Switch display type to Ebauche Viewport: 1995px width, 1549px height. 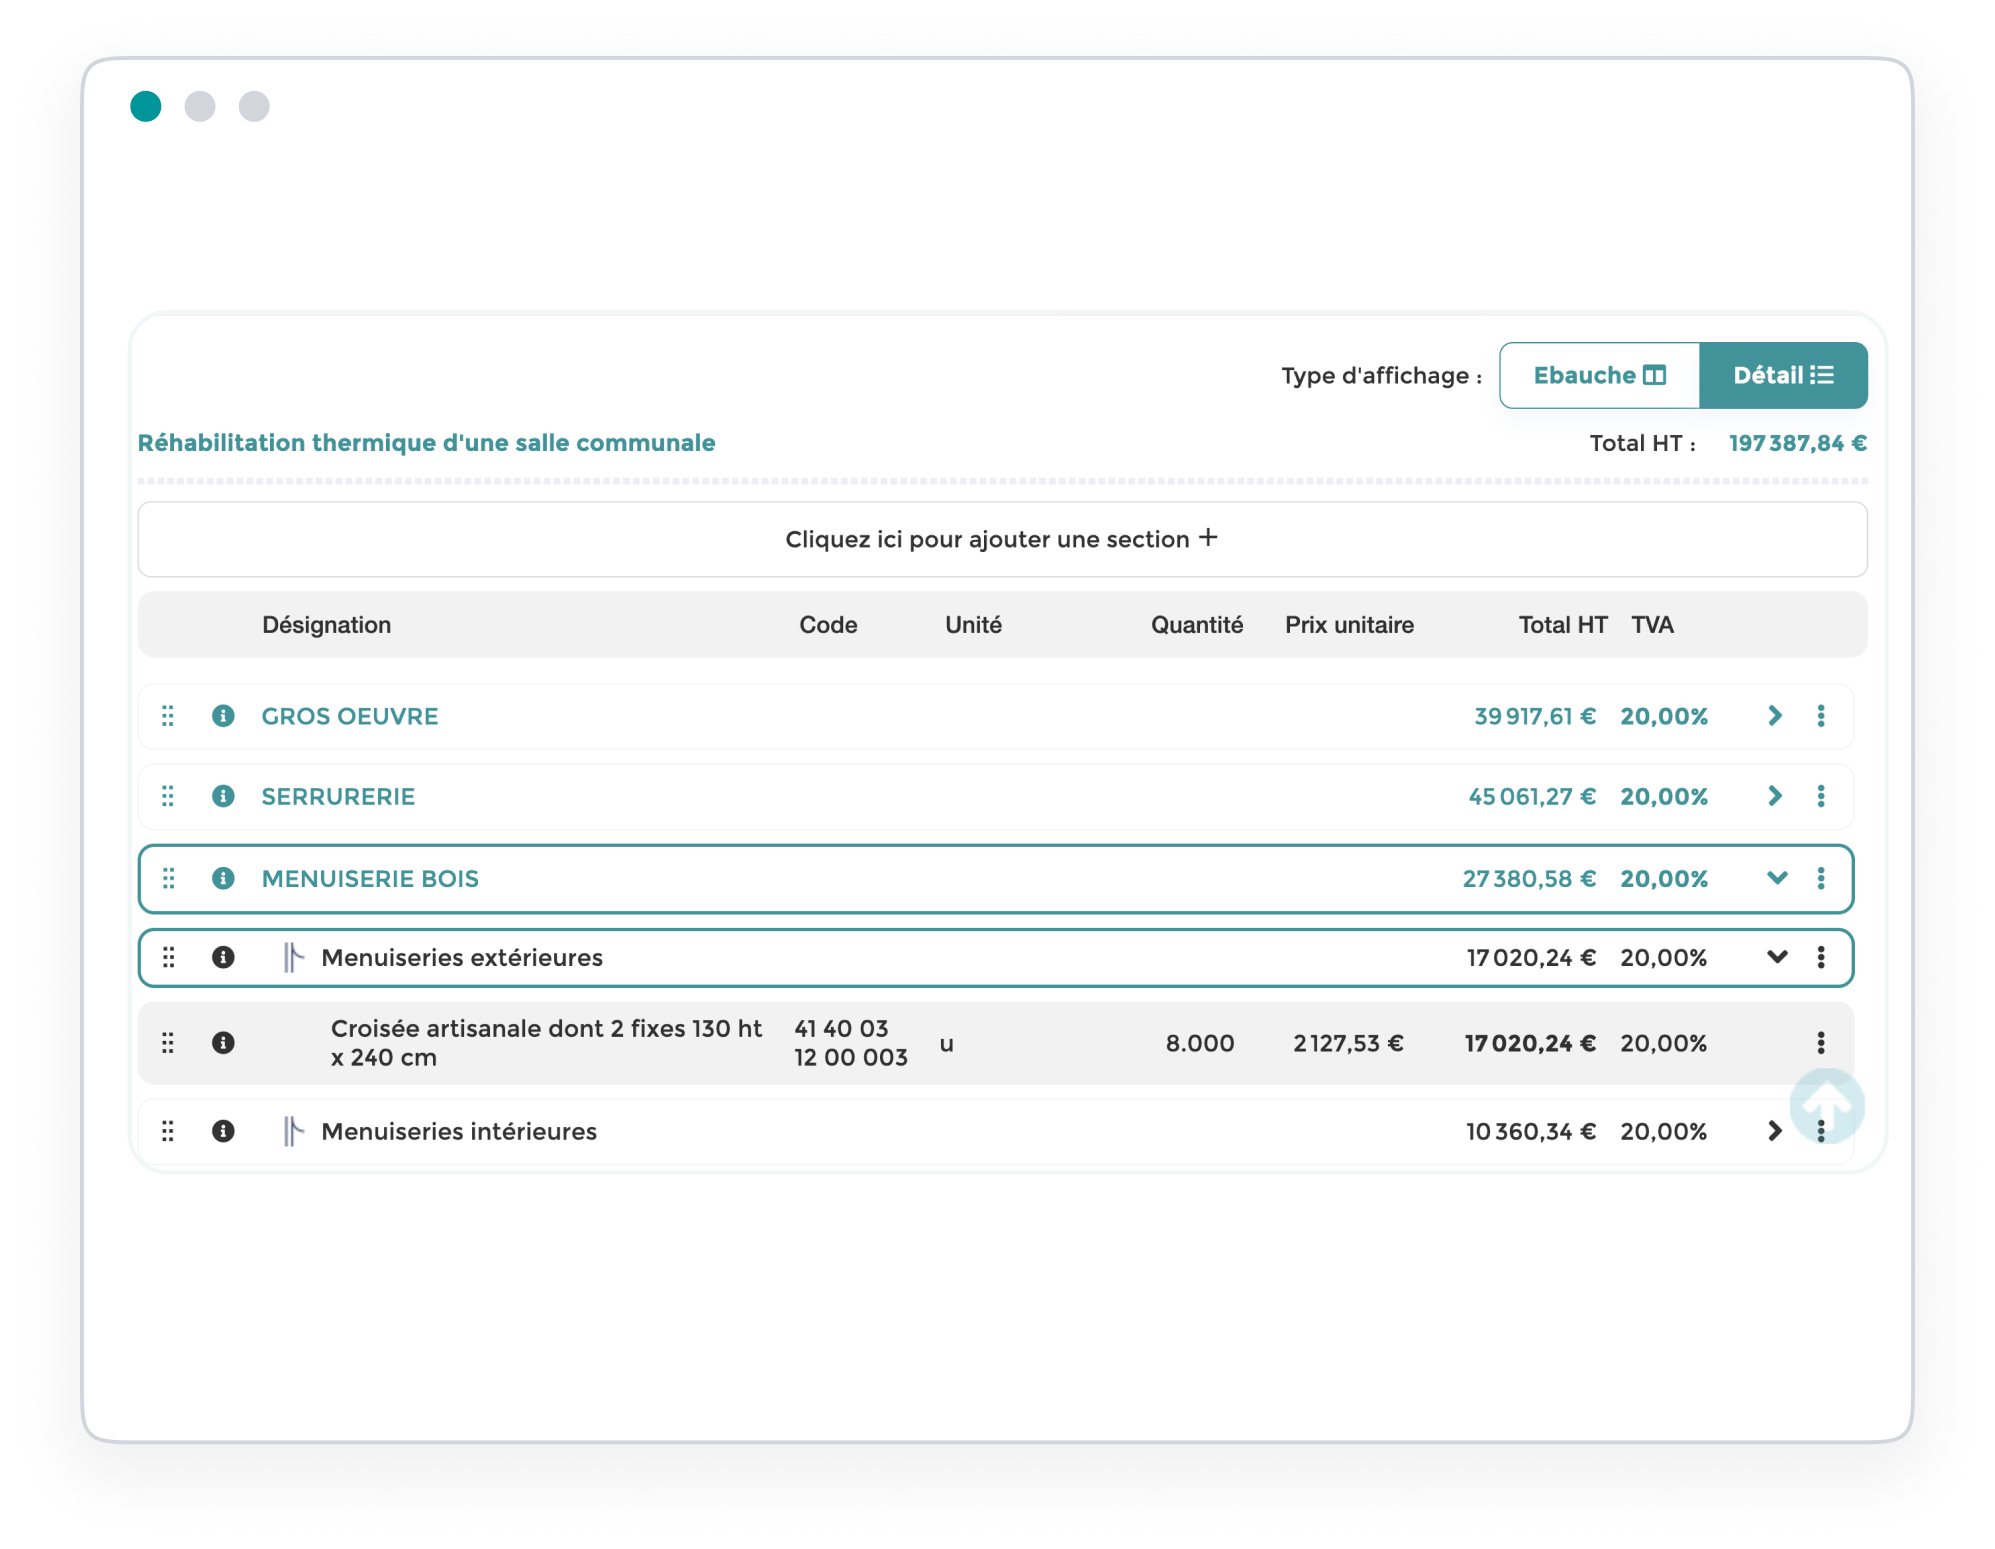(x=1599, y=375)
